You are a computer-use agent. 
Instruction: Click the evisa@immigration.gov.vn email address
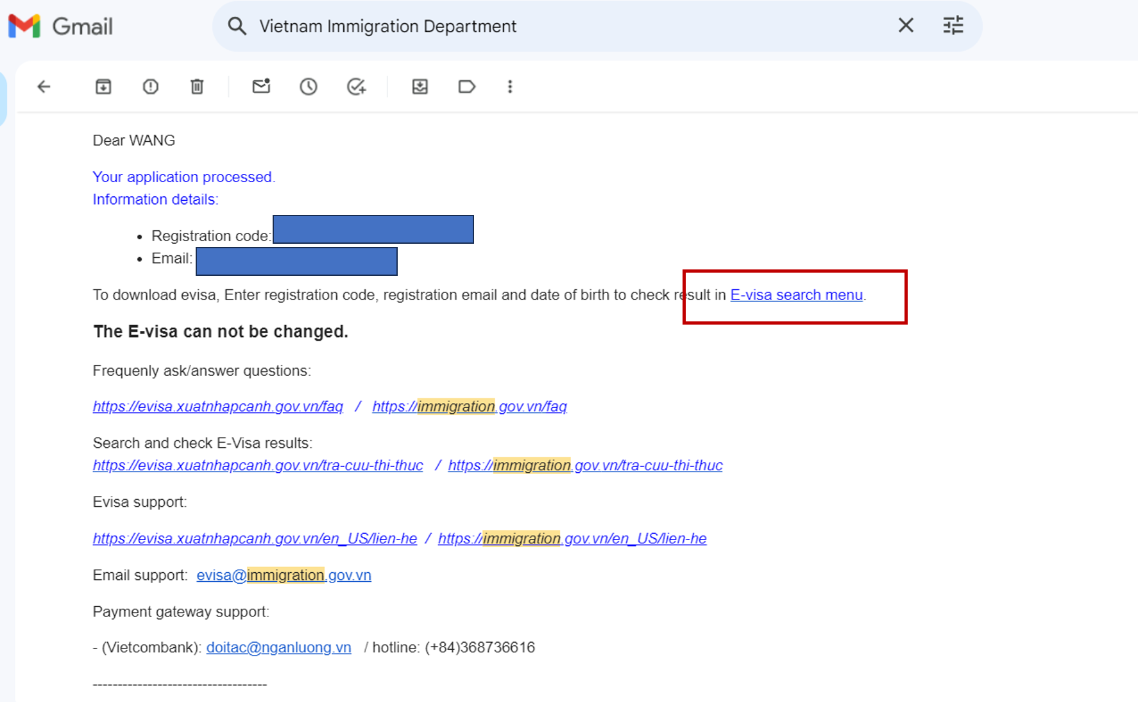pyautogui.click(x=284, y=575)
